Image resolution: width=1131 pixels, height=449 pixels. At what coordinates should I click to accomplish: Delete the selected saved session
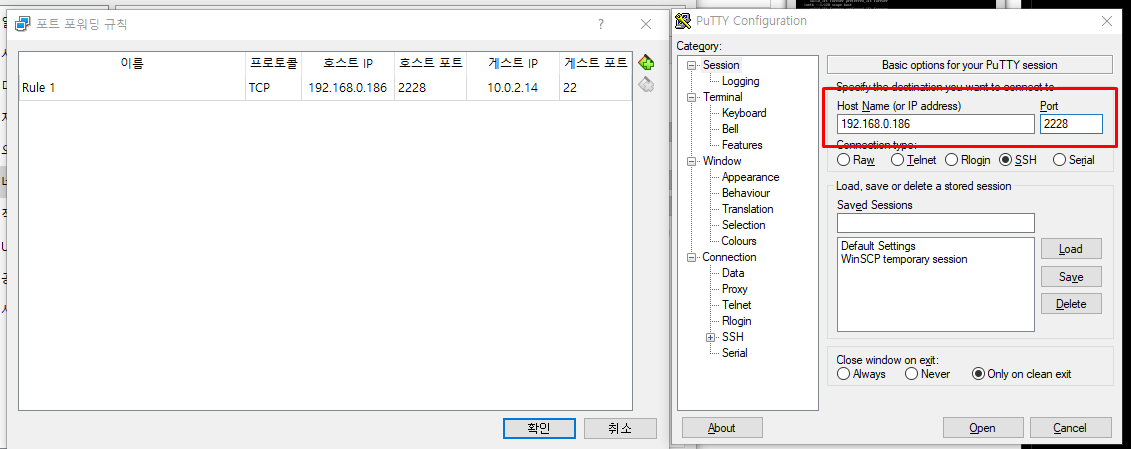1071,304
